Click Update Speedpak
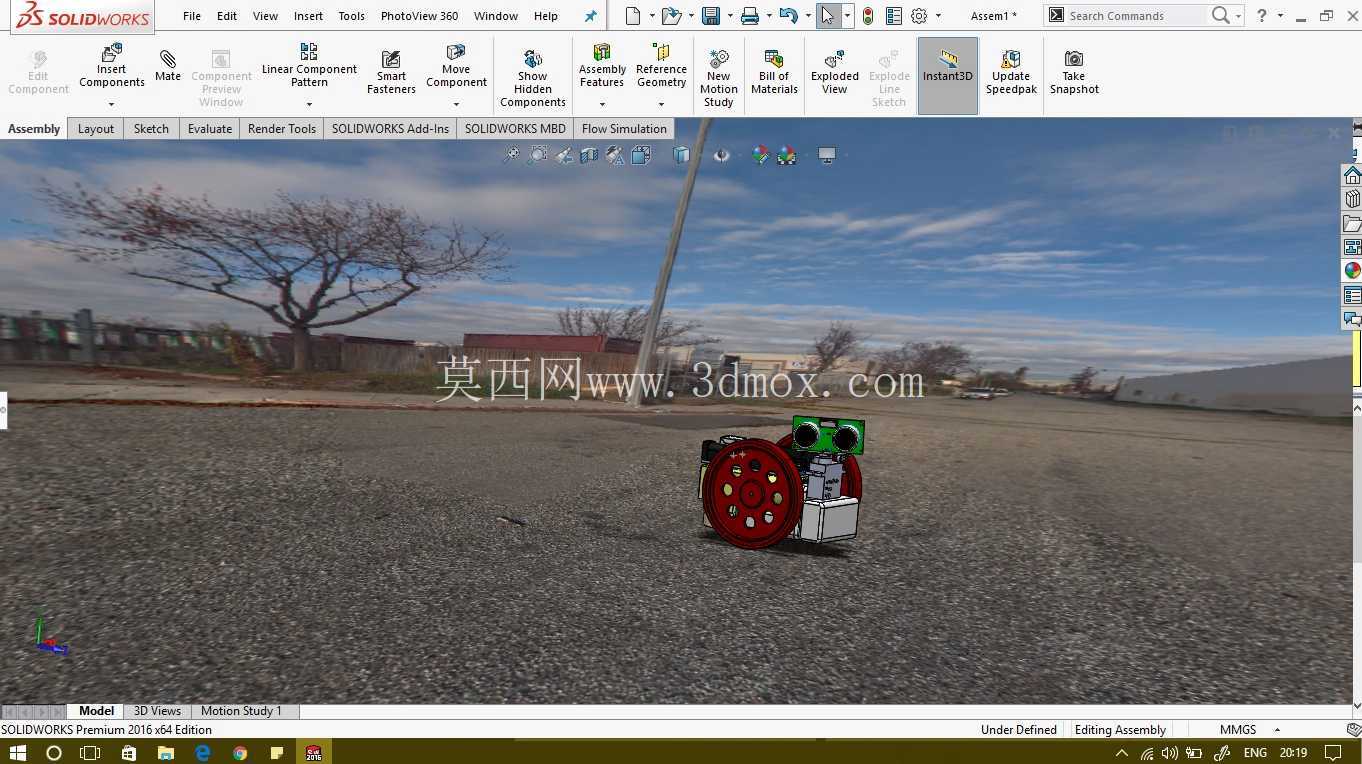 coord(1011,72)
